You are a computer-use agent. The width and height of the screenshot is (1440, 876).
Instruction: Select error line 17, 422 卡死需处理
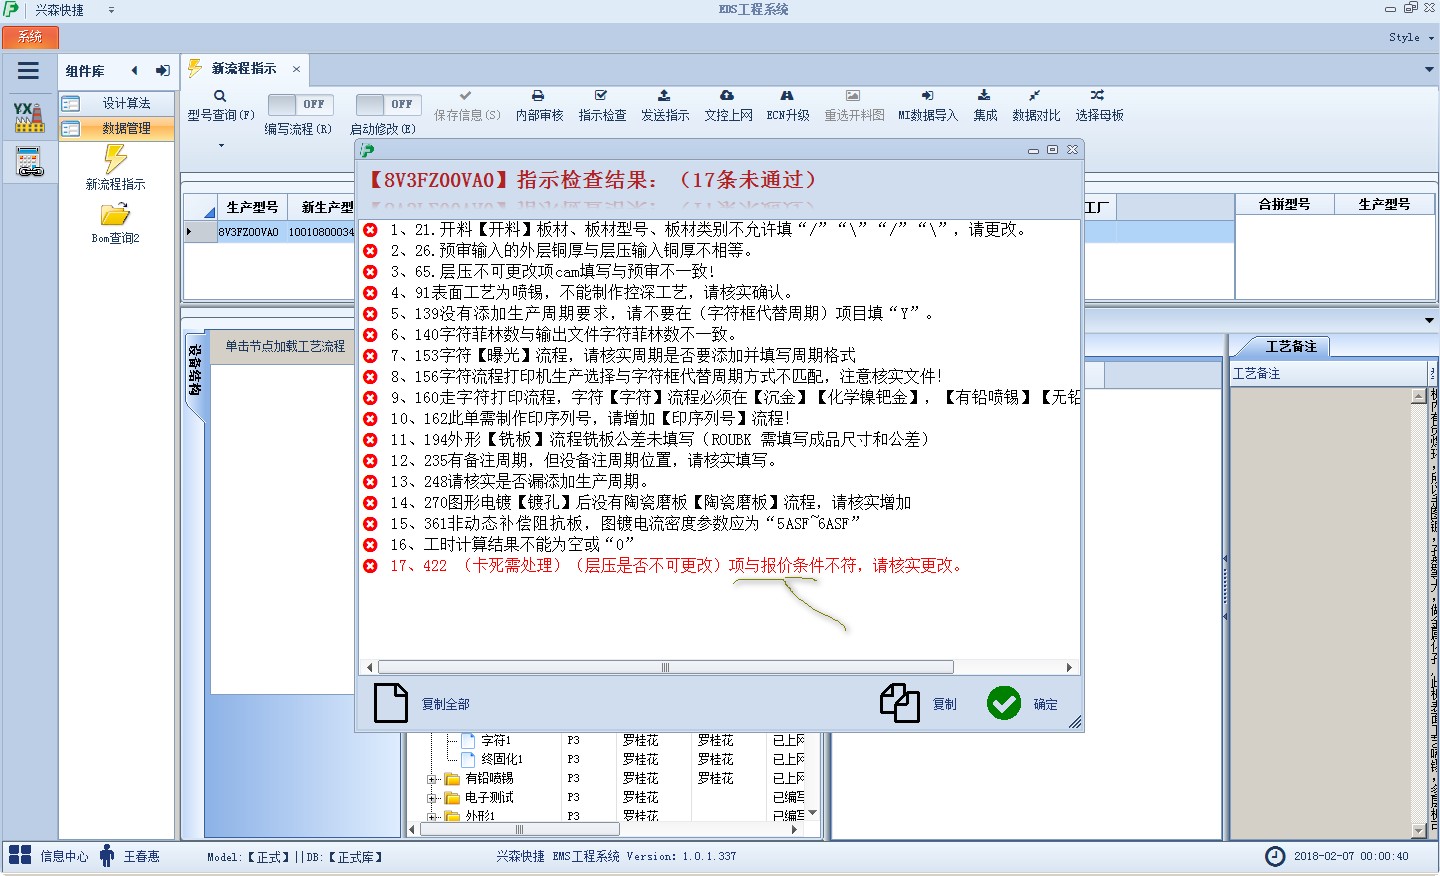click(676, 566)
